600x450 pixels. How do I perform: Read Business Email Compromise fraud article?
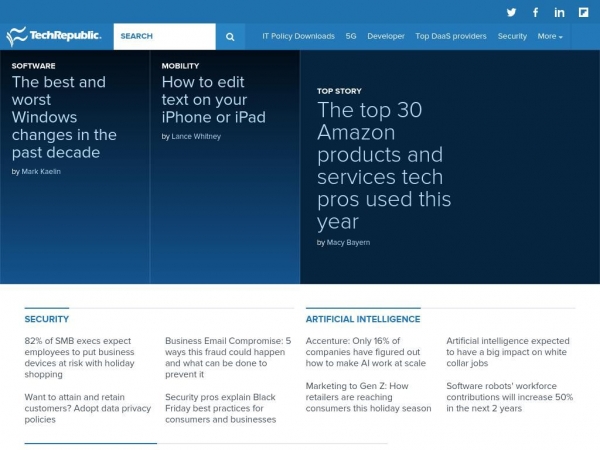[x=228, y=357]
